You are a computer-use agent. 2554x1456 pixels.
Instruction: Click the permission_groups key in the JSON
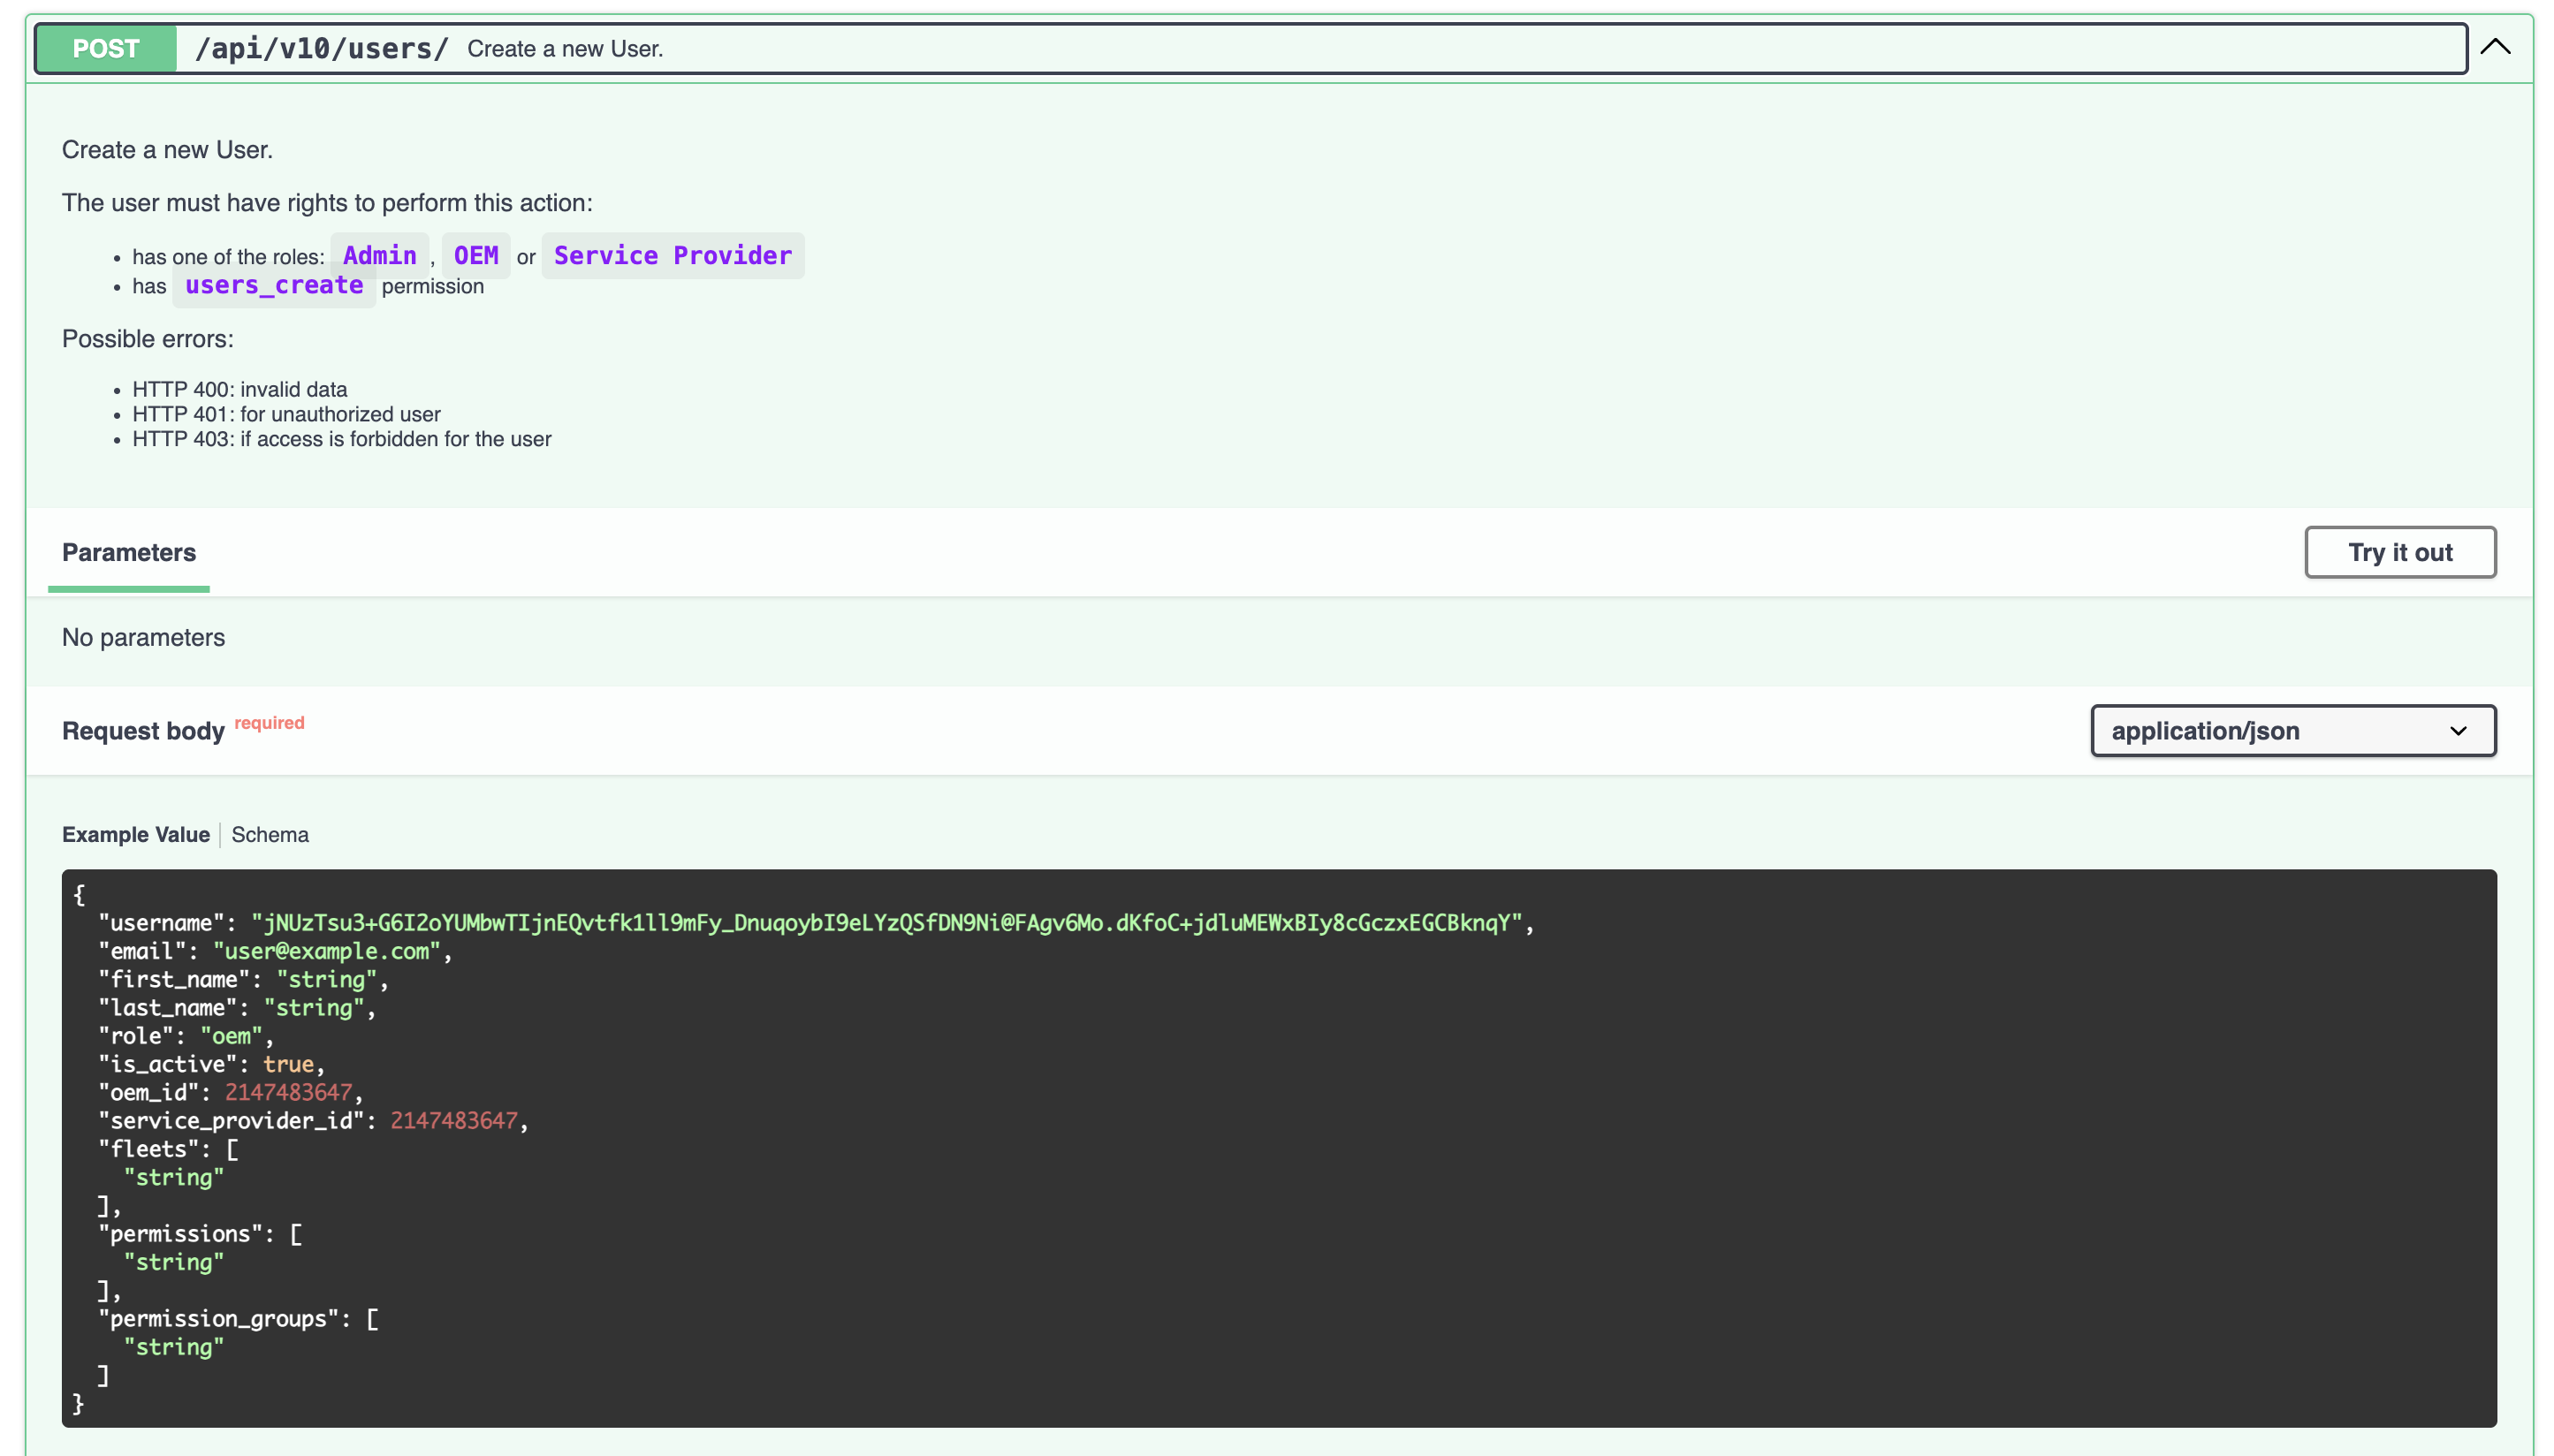(218, 1318)
